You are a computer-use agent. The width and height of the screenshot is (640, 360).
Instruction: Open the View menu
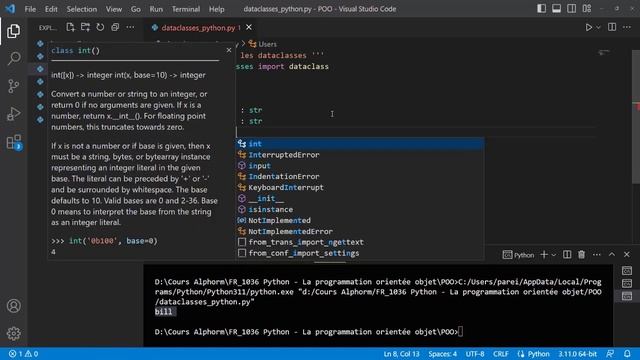(114, 9)
